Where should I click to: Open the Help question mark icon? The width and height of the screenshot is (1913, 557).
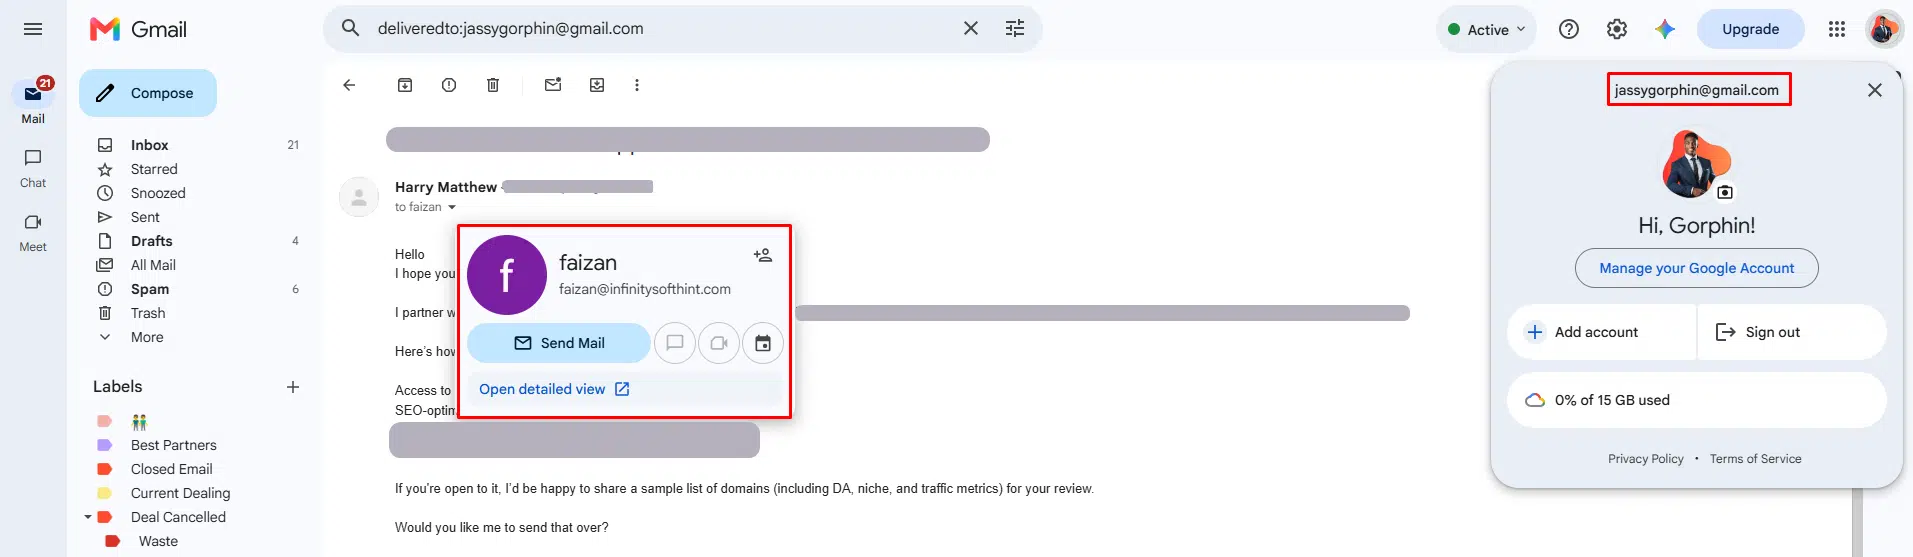click(x=1569, y=29)
